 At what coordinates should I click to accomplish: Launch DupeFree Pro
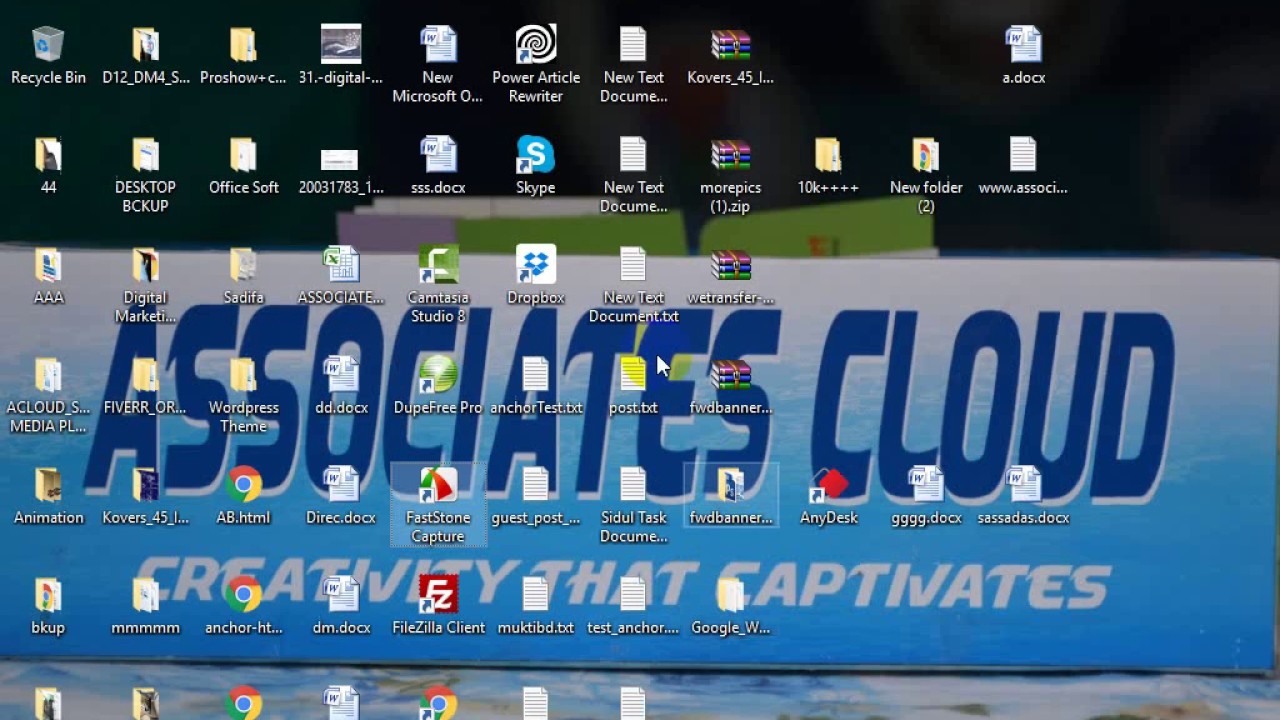[x=438, y=386]
